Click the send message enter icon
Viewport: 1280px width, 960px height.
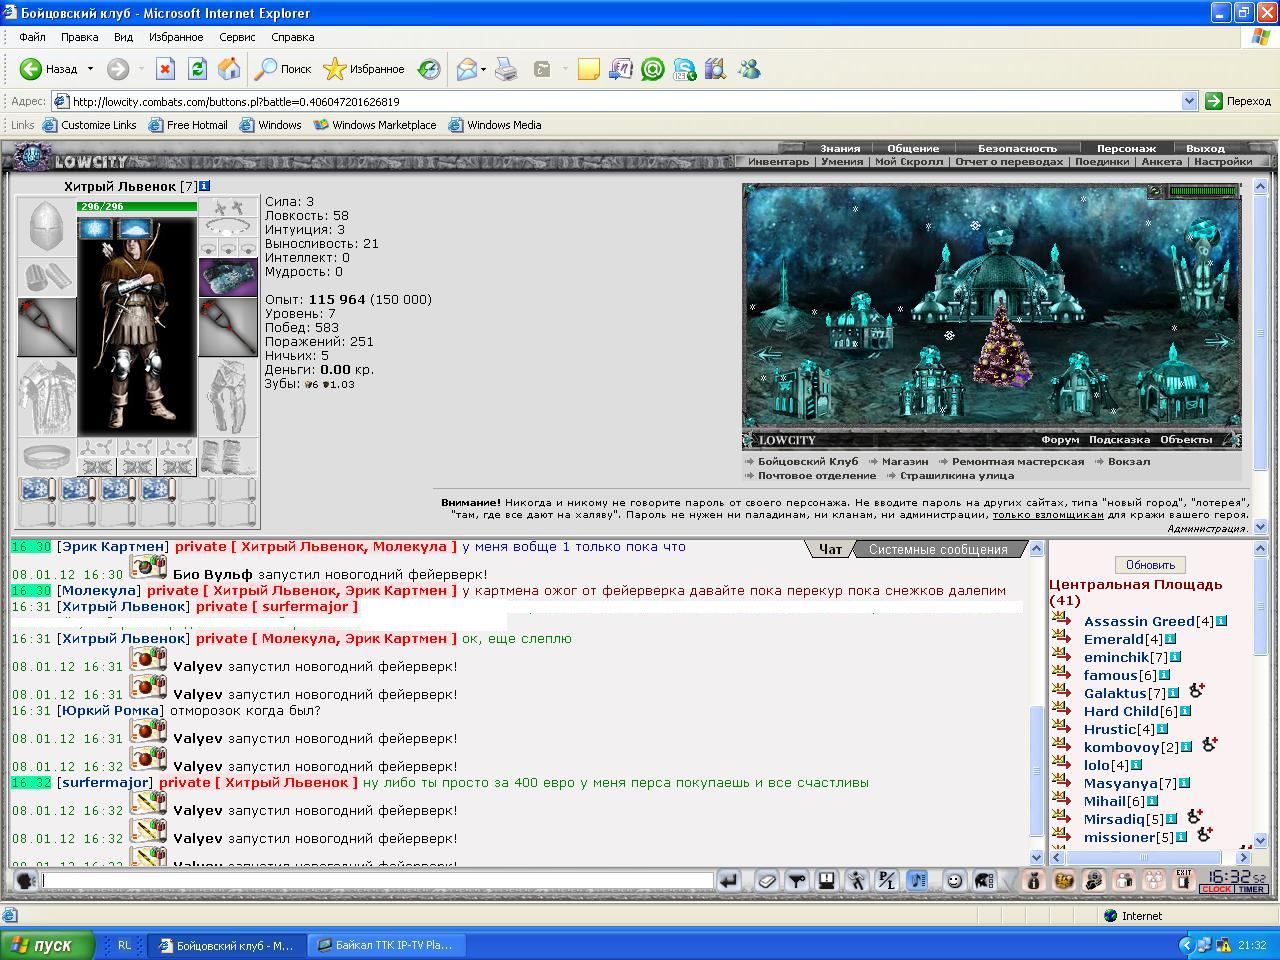click(x=729, y=880)
